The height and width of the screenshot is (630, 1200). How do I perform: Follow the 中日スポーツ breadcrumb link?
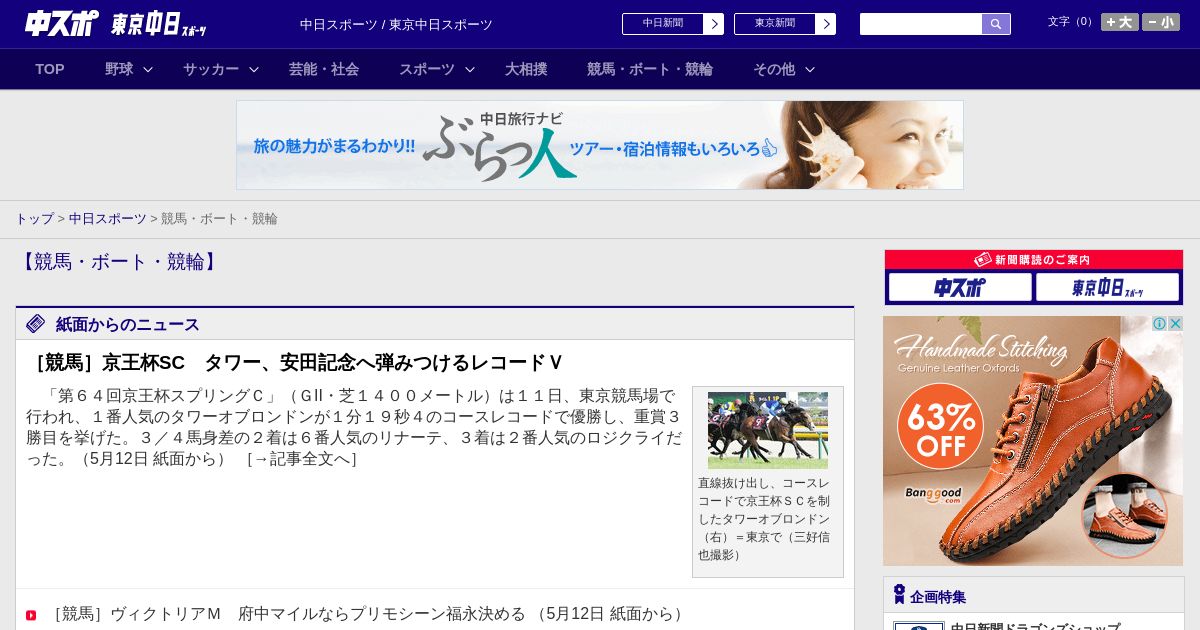(107, 218)
